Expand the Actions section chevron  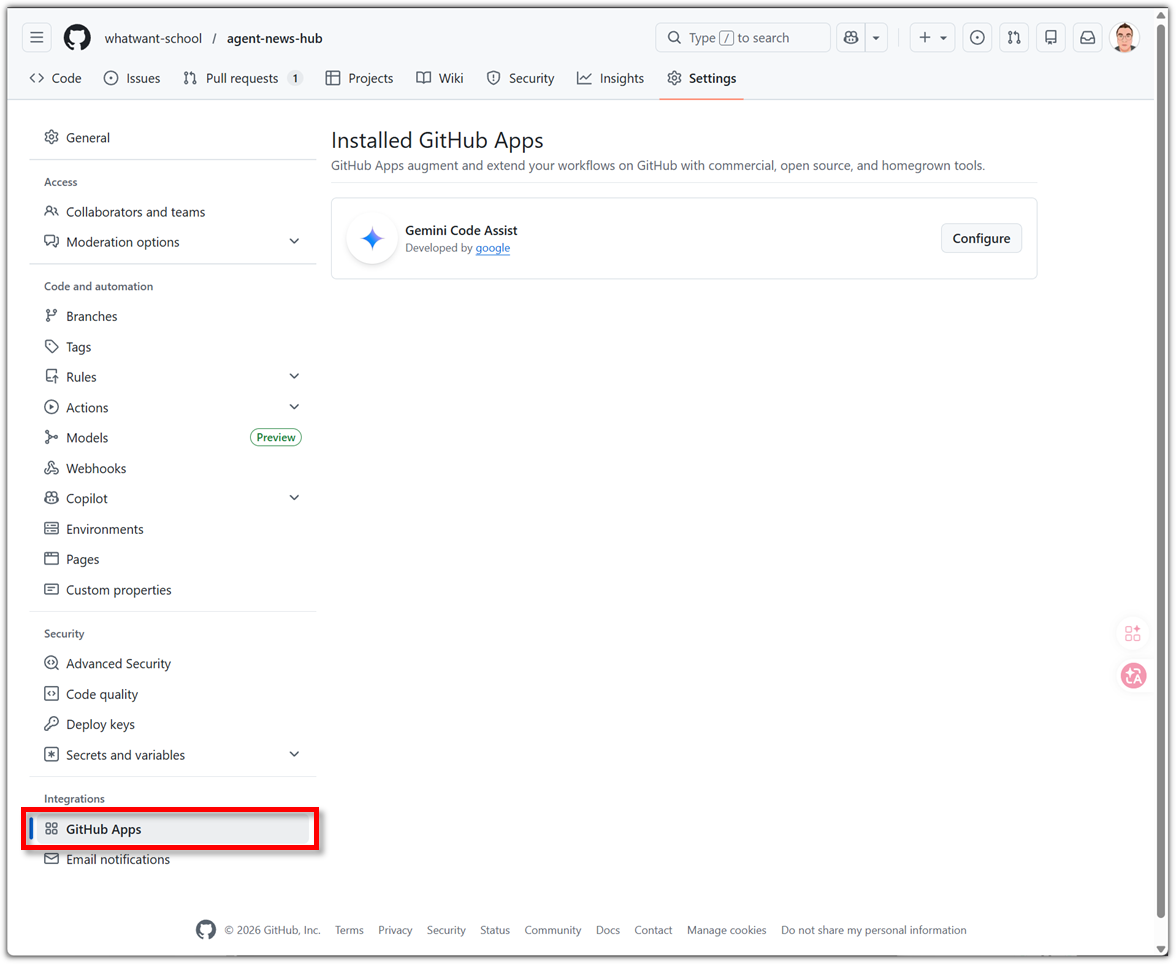coord(294,407)
